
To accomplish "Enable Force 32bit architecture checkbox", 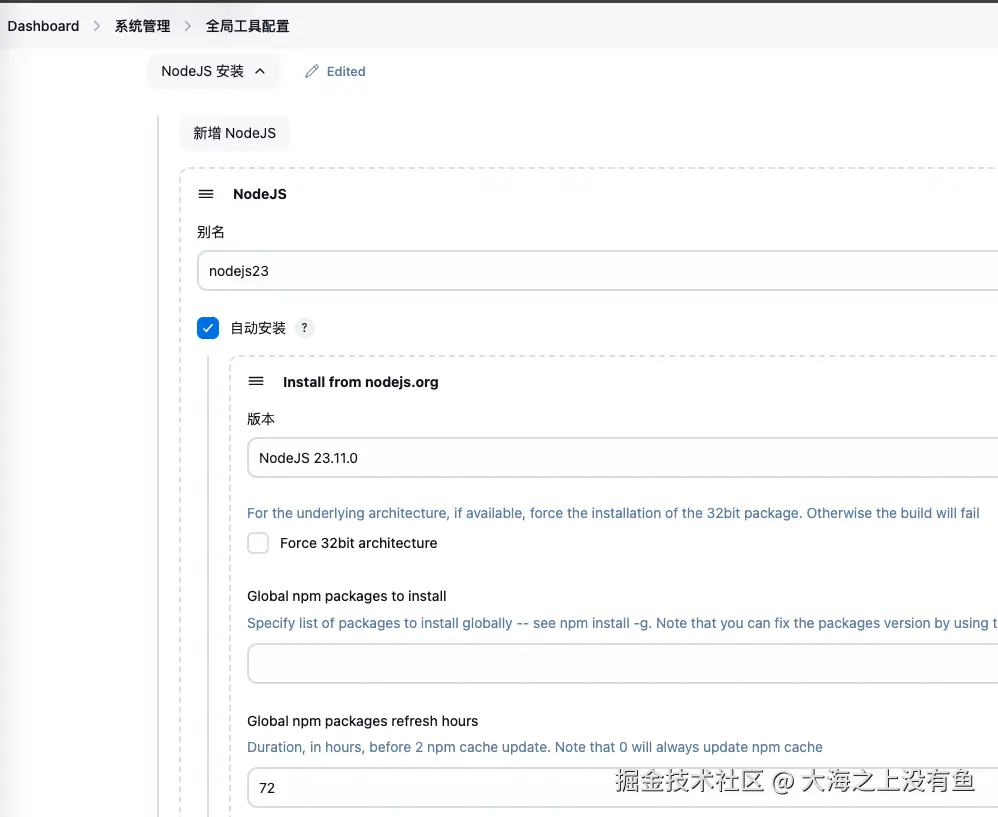I will 258,543.
